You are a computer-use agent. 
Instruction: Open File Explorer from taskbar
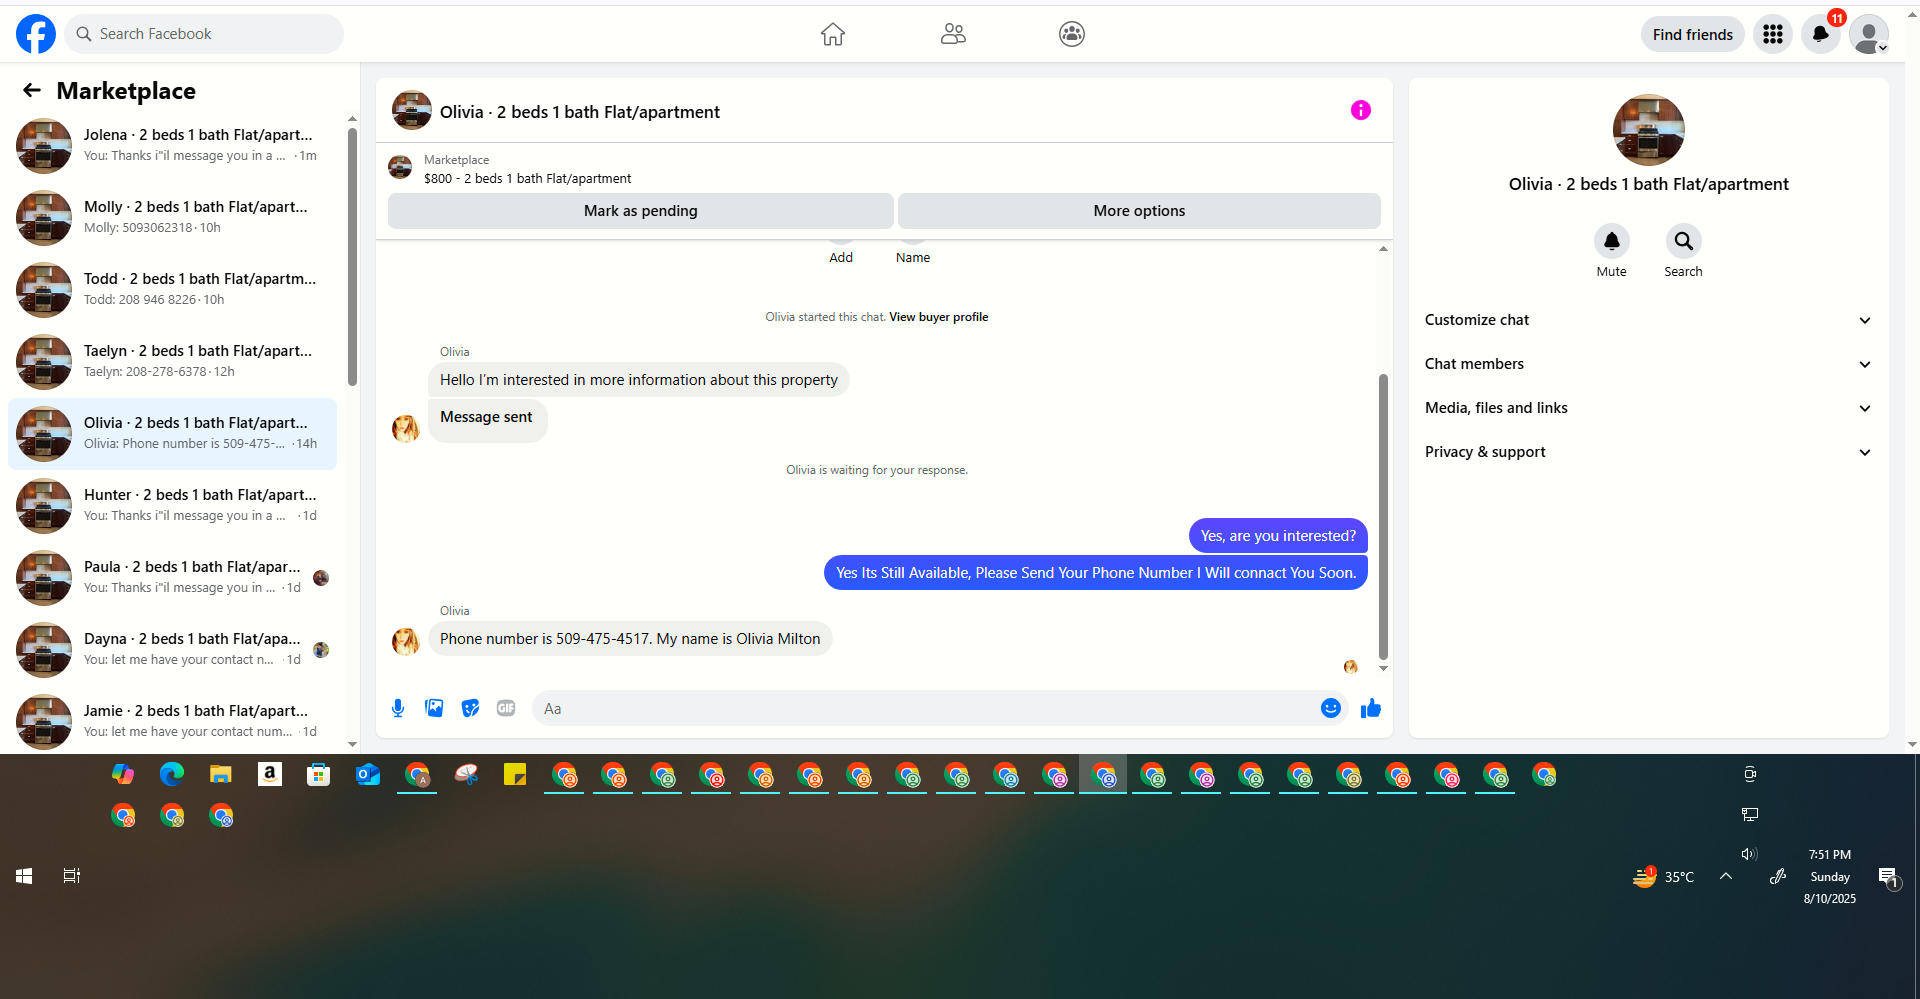(x=221, y=774)
